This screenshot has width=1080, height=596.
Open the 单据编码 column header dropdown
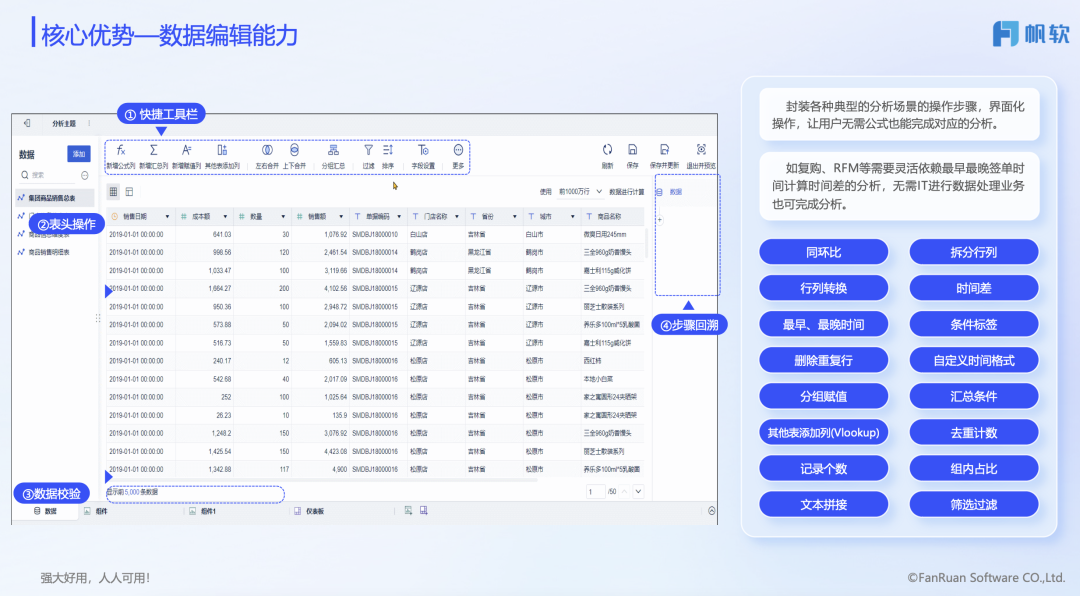[x=399, y=217]
